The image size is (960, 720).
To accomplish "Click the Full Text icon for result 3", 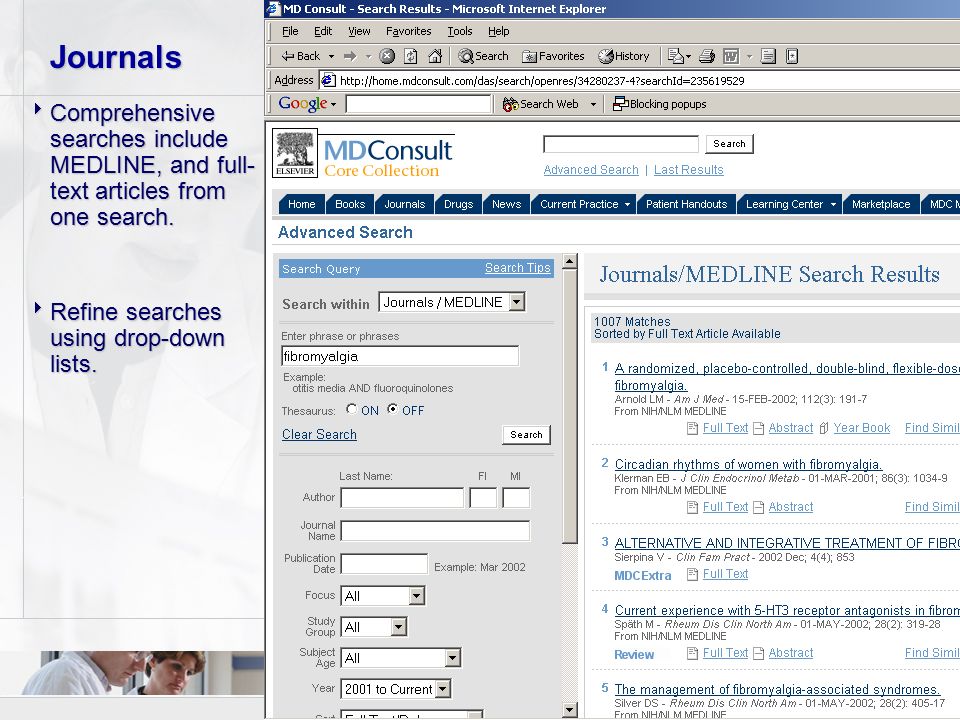I will point(692,574).
